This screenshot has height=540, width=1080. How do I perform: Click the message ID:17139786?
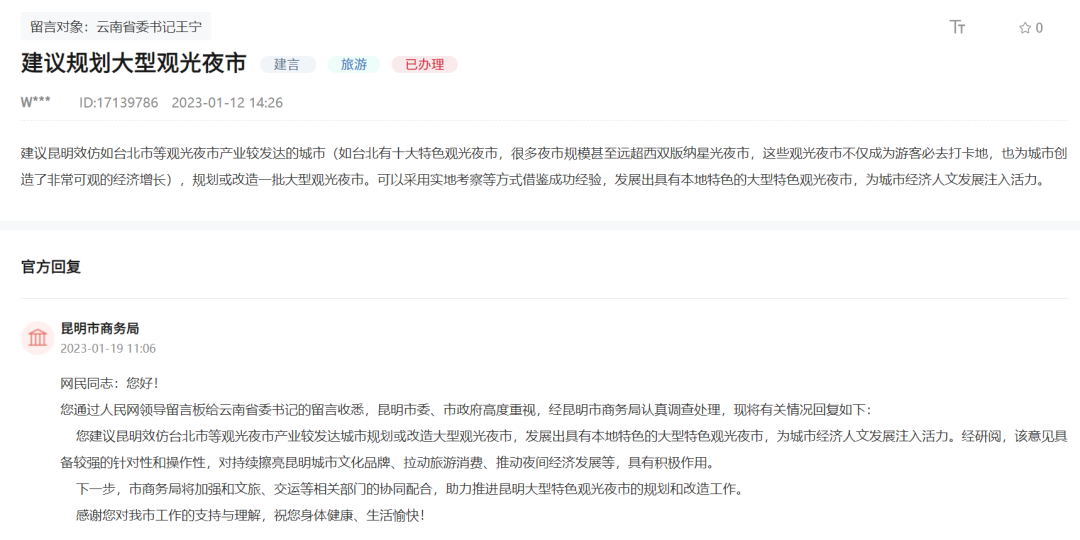coord(118,103)
